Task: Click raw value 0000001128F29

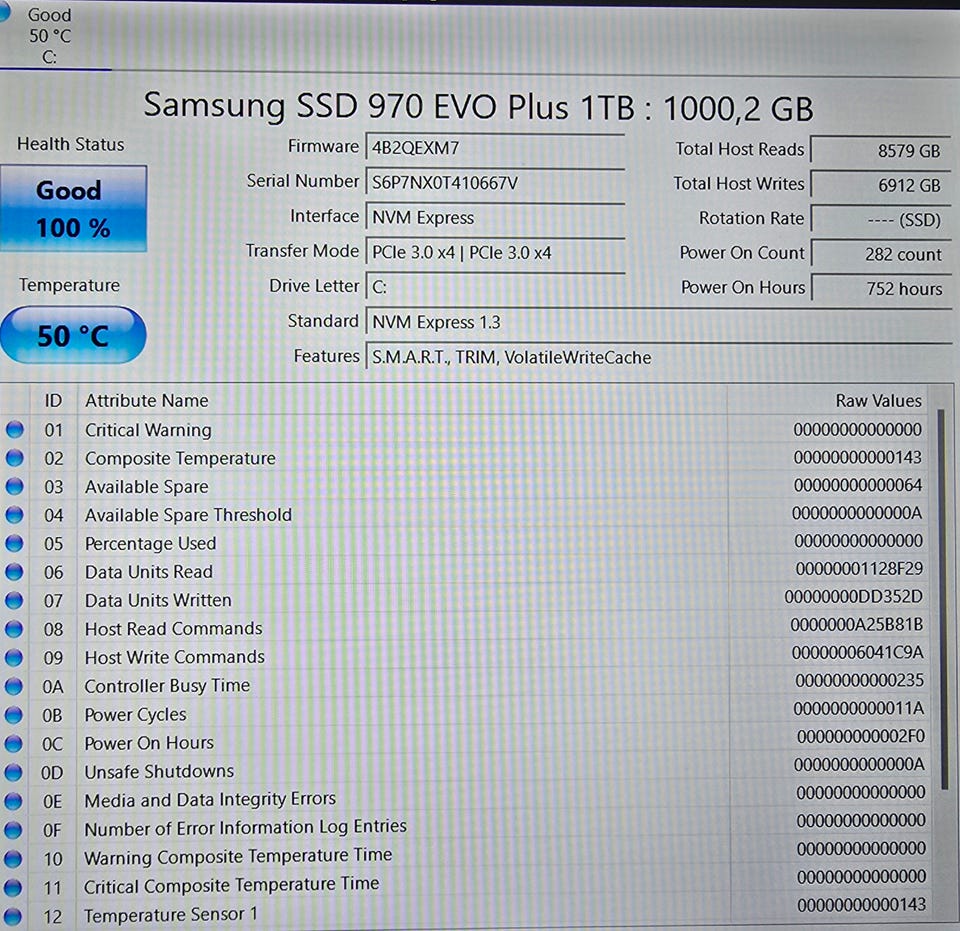Action: [x=859, y=569]
